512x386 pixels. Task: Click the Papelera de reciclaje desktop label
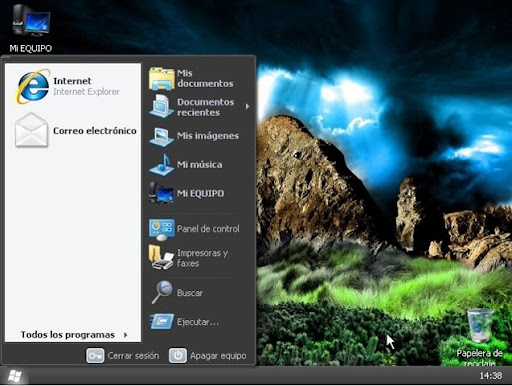click(x=479, y=357)
